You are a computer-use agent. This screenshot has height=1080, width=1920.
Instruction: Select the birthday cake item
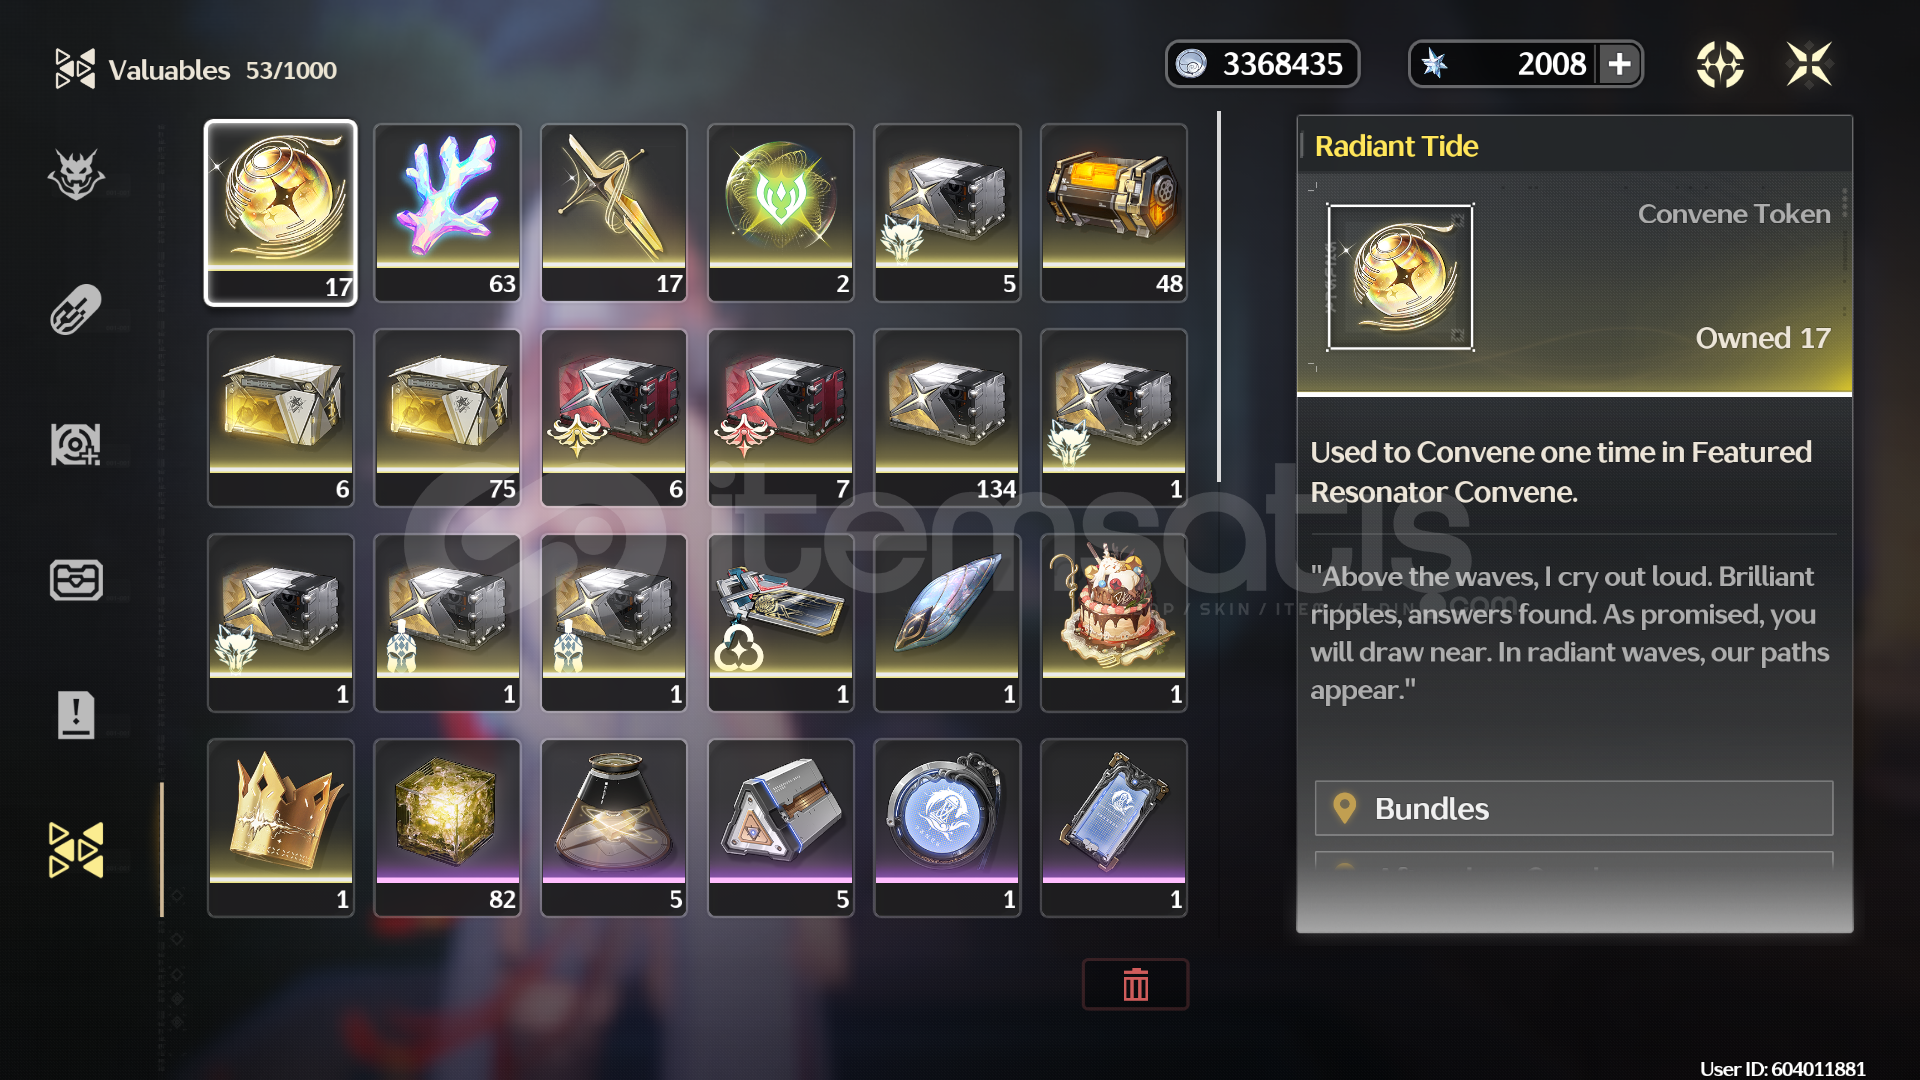(1114, 622)
